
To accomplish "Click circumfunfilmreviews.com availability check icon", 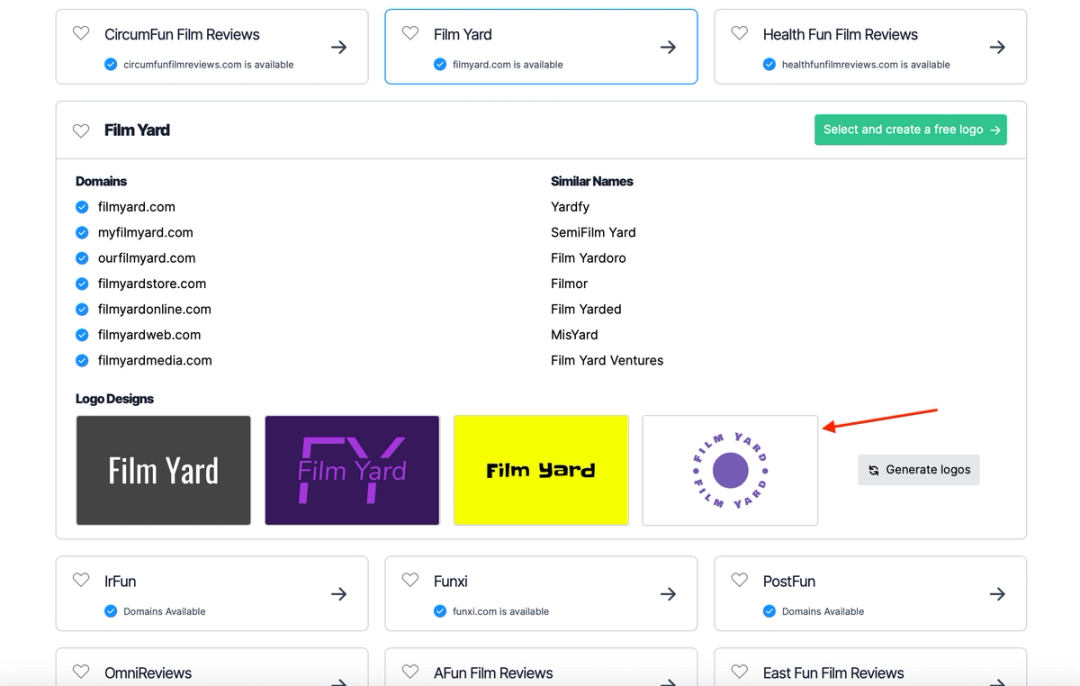I will tap(110, 65).
